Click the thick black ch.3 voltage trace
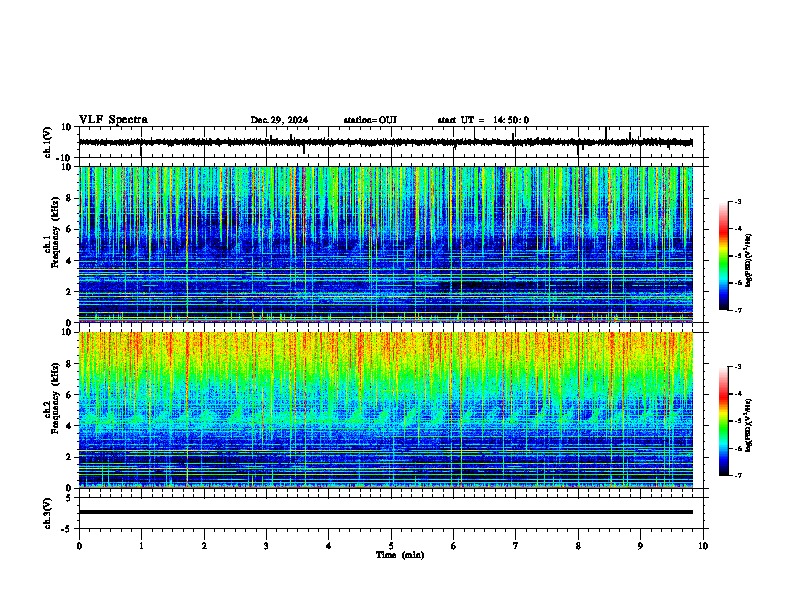The height and width of the screenshot is (612, 792). [385, 512]
